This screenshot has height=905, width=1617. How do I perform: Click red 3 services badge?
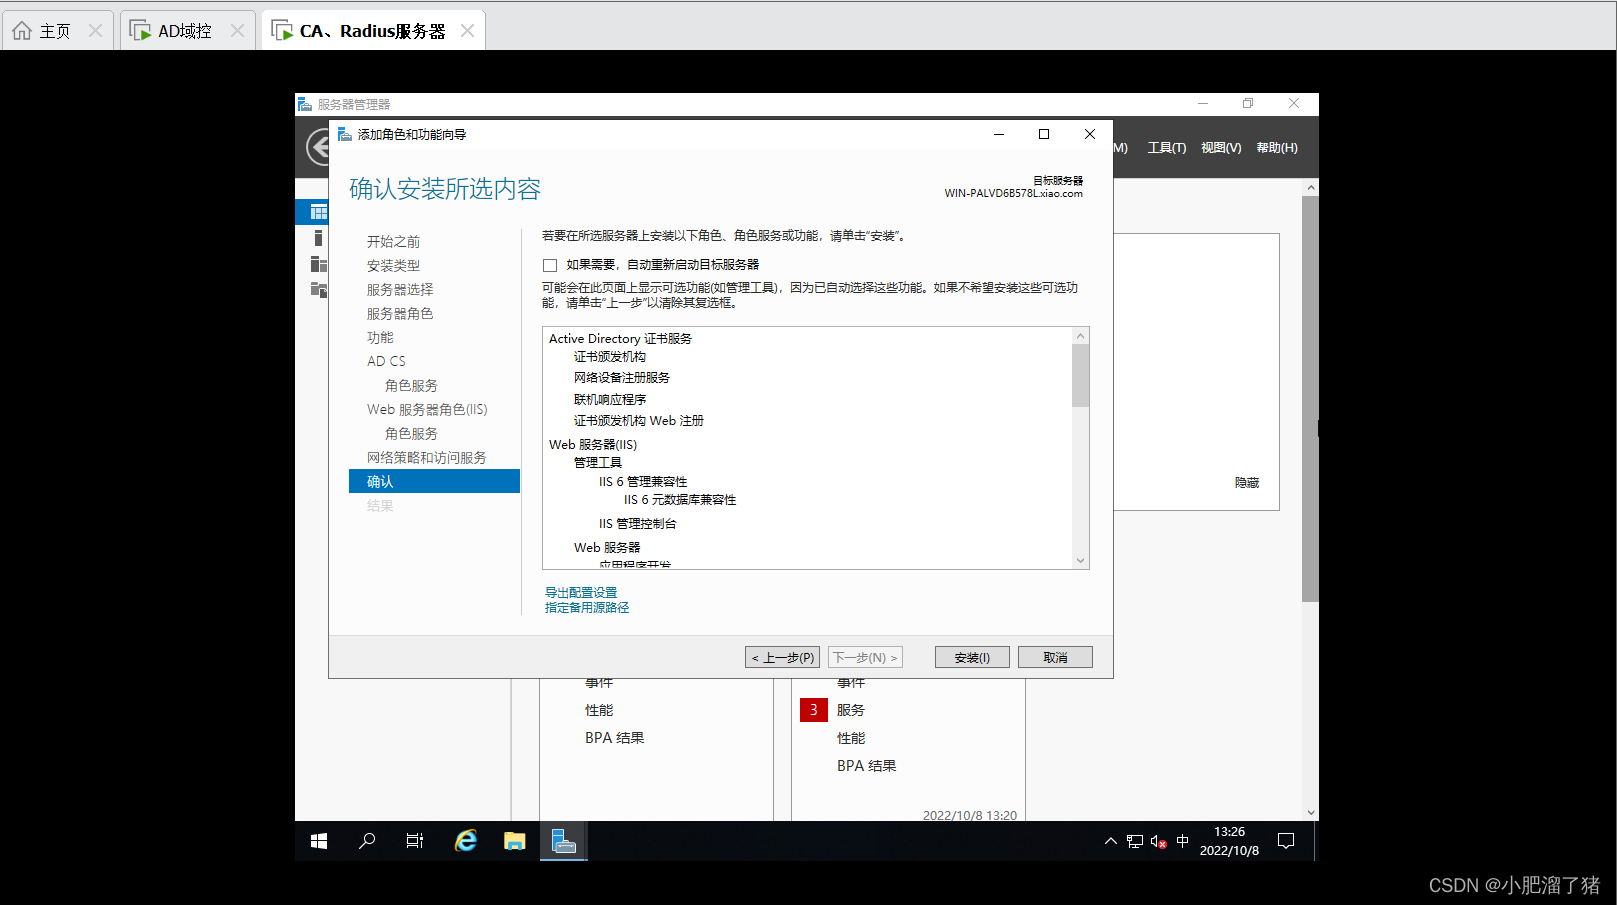coord(813,710)
